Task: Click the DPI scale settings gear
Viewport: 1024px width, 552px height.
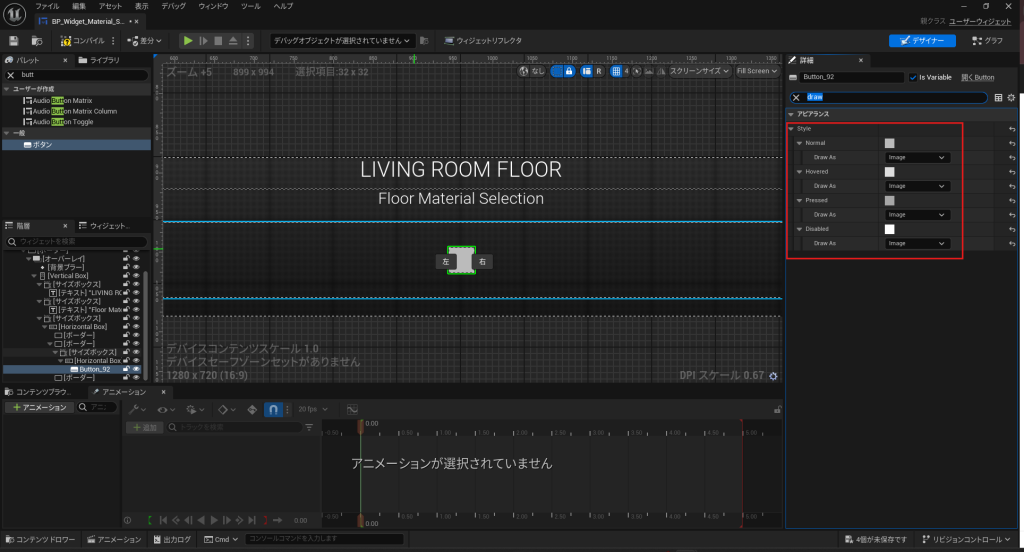Action: pyautogui.click(x=772, y=376)
